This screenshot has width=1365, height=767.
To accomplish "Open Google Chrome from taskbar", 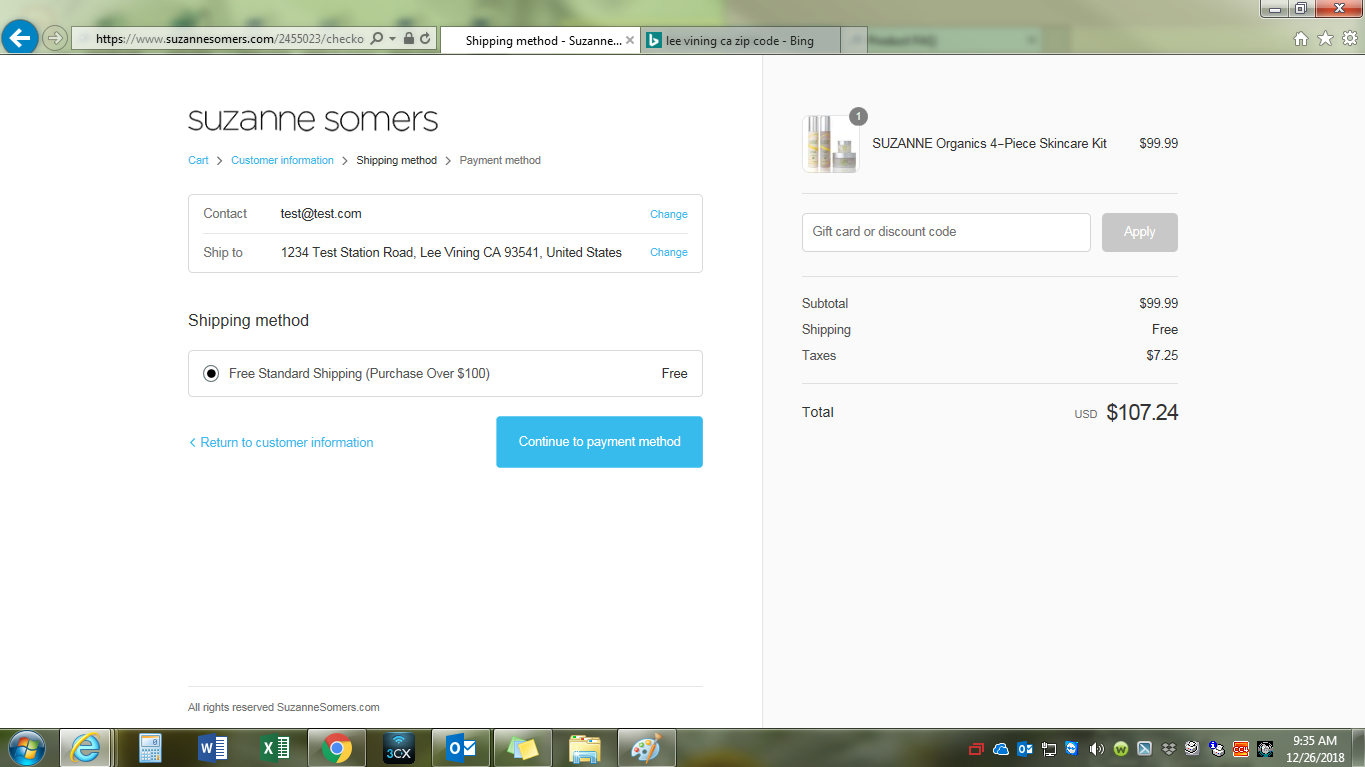I will (x=337, y=748).
